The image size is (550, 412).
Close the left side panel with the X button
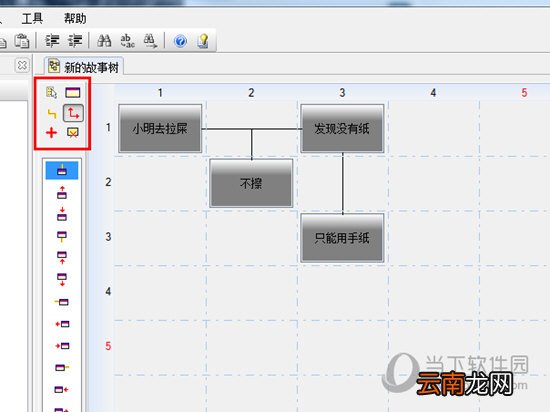(22, 65)
